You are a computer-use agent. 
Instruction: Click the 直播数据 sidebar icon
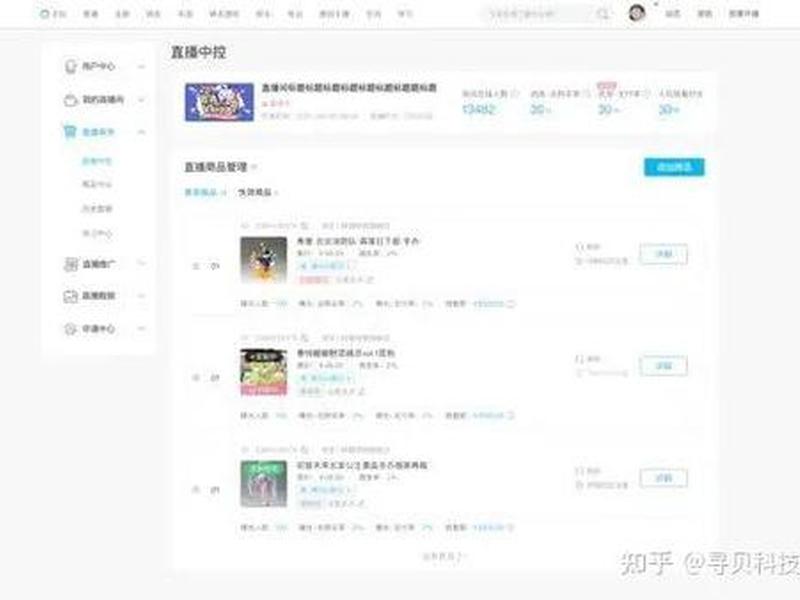70,296
